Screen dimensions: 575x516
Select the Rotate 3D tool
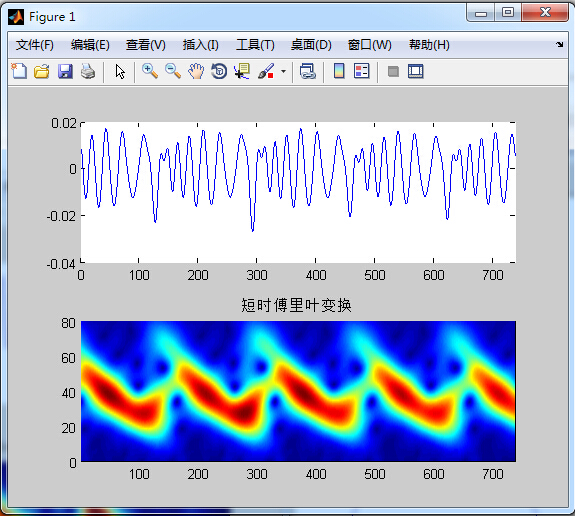tap(219, 71)
